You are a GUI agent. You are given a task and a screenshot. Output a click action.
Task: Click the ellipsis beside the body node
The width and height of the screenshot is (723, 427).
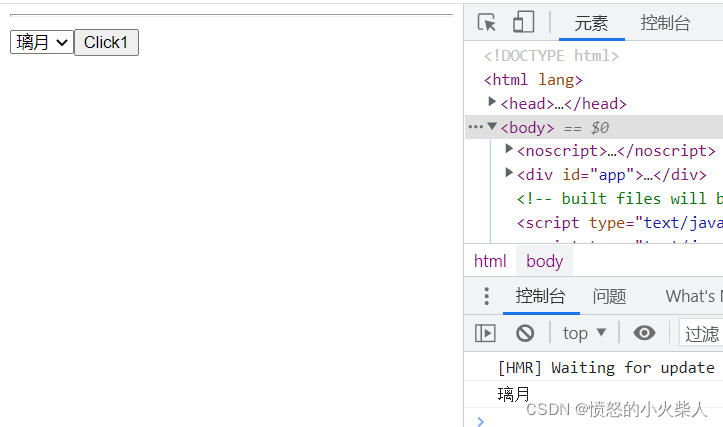click(475, 127)
